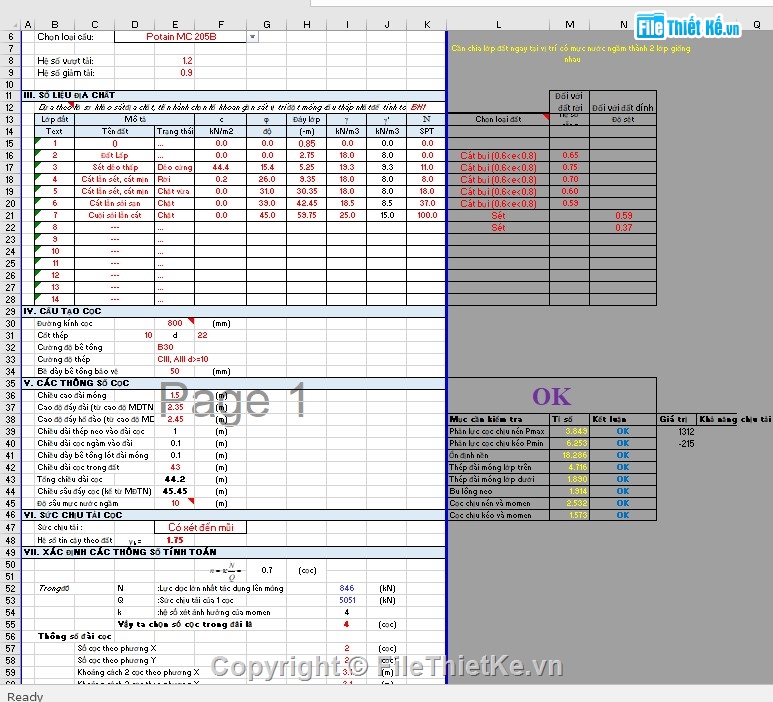Click 'Sét dẻo thấp' soil name cell

(115, 168)
